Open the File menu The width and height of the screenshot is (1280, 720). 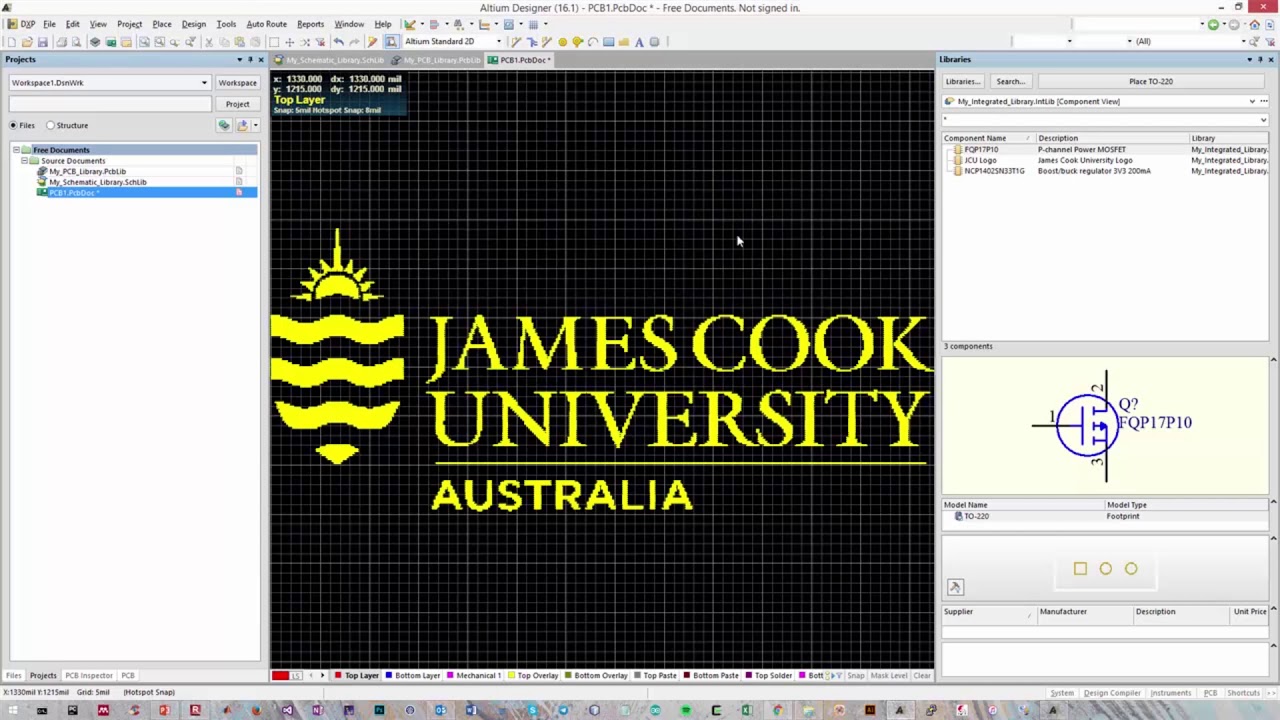49,24
